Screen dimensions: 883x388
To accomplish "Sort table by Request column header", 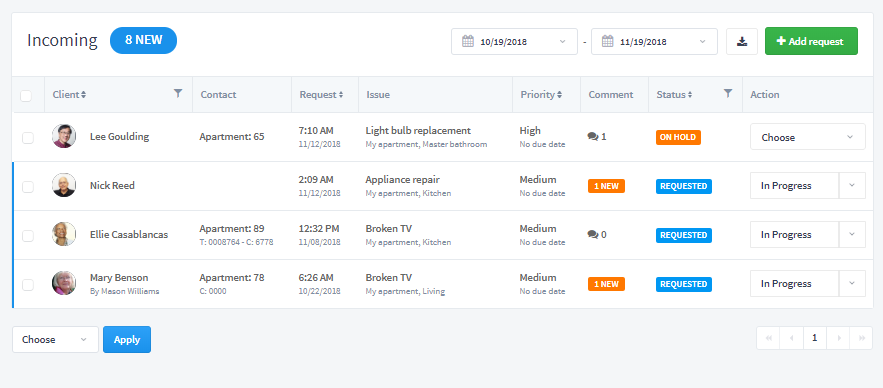I will (321, 95).
